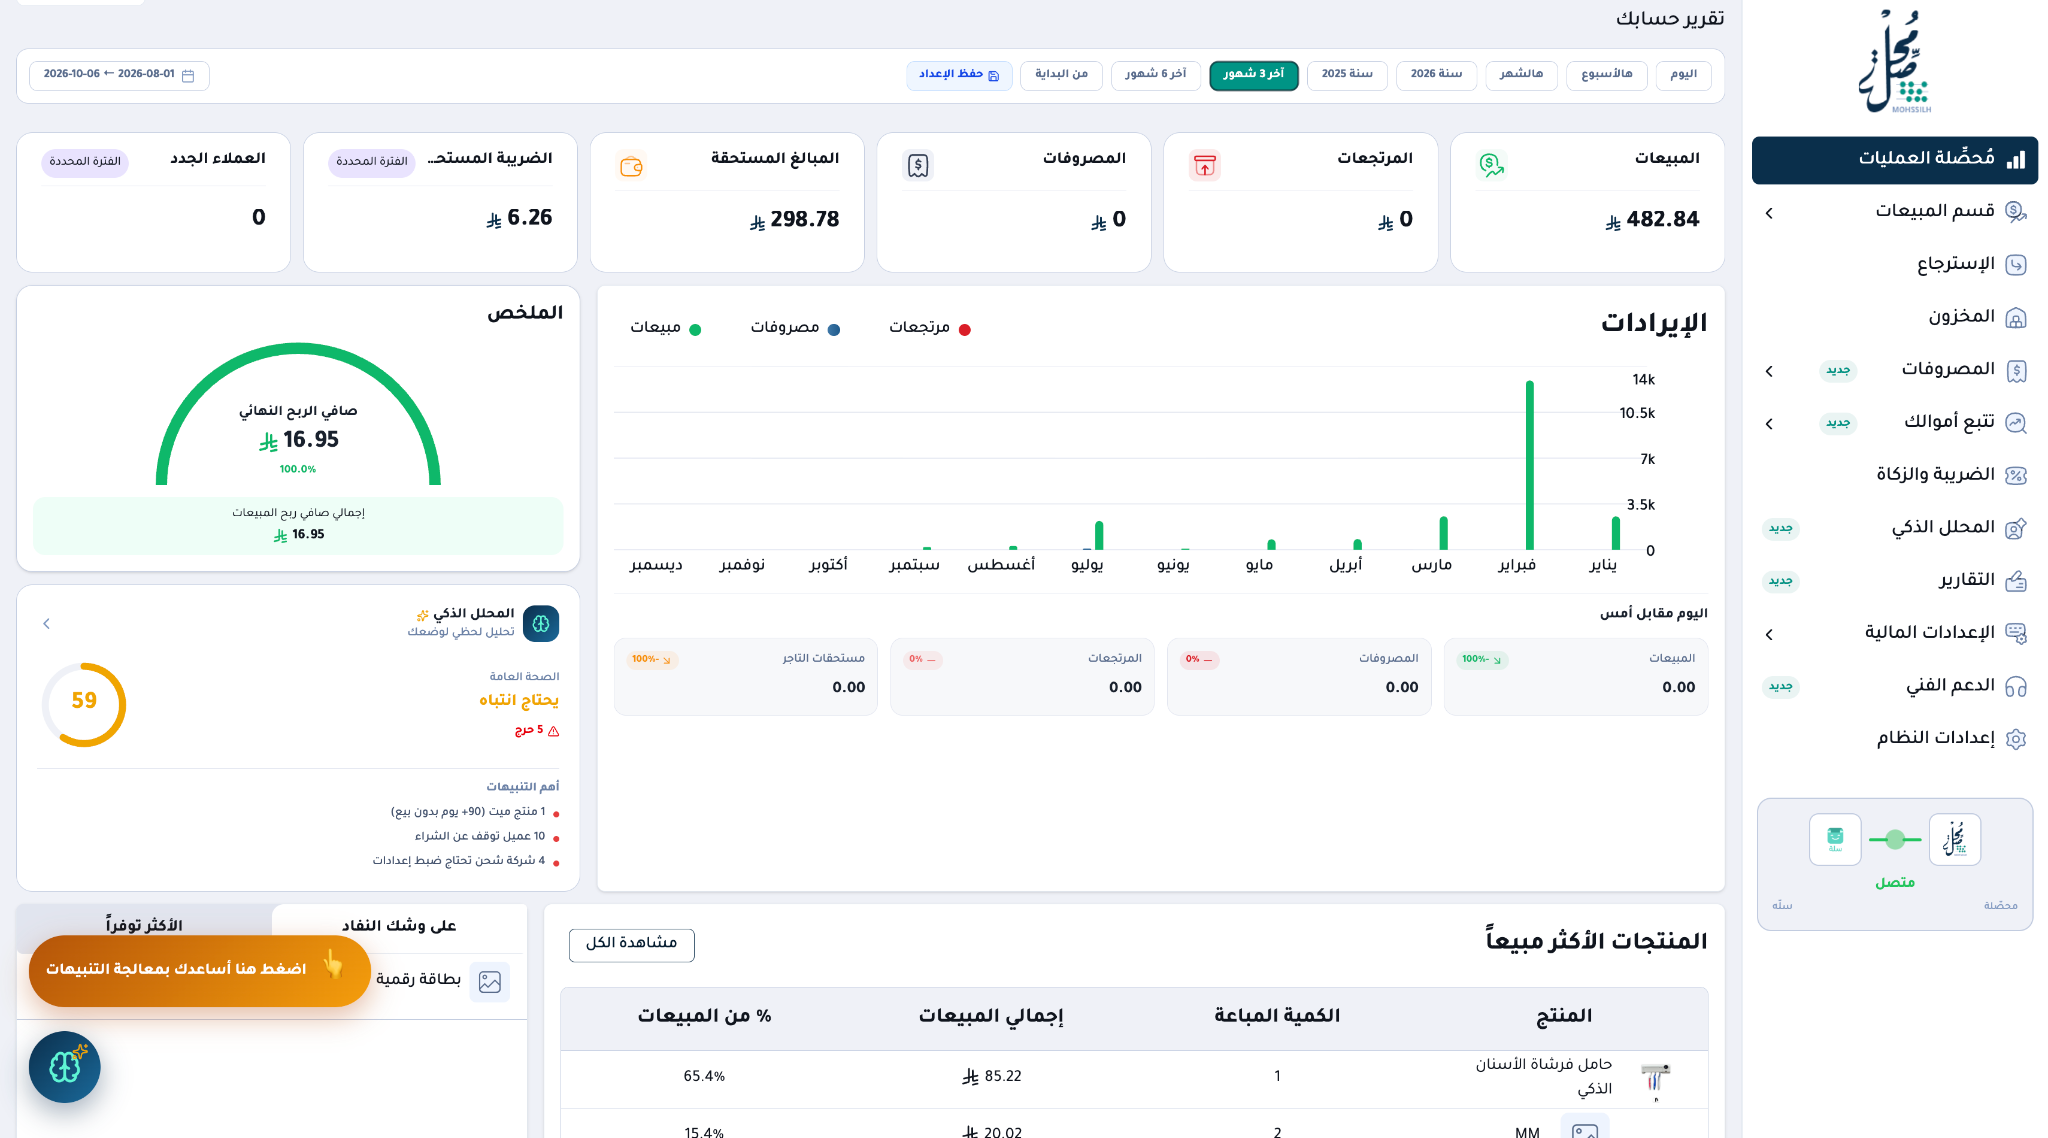
Task: Toggle the مرتجعات red legend series
Action: pos(930,328)
